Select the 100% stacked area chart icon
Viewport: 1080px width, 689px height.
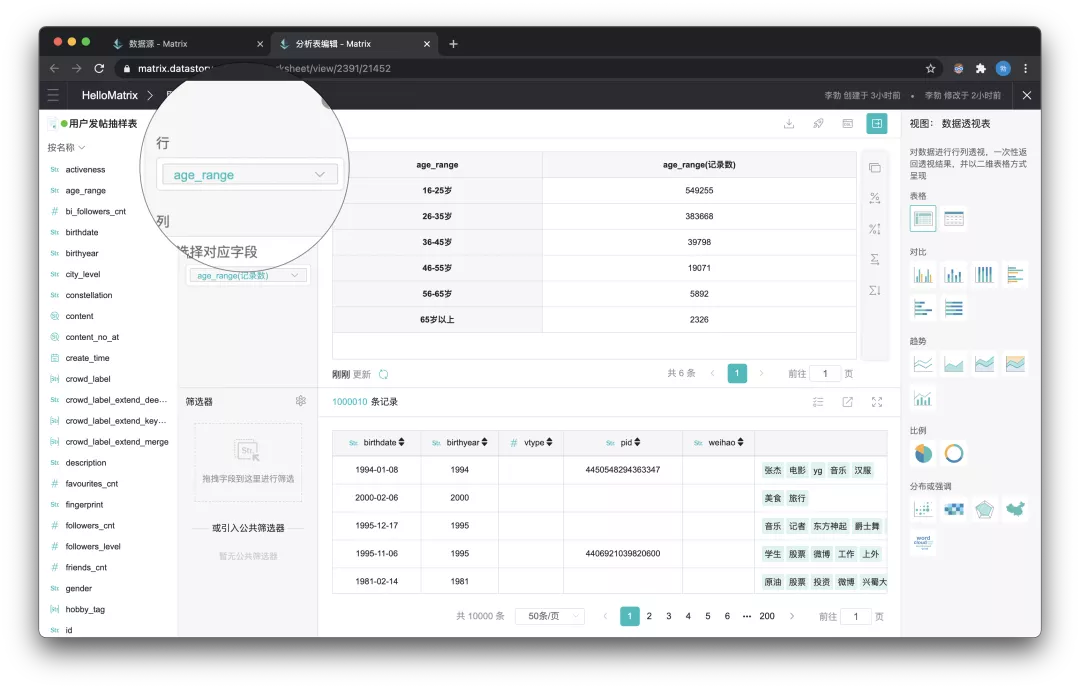1015,364
